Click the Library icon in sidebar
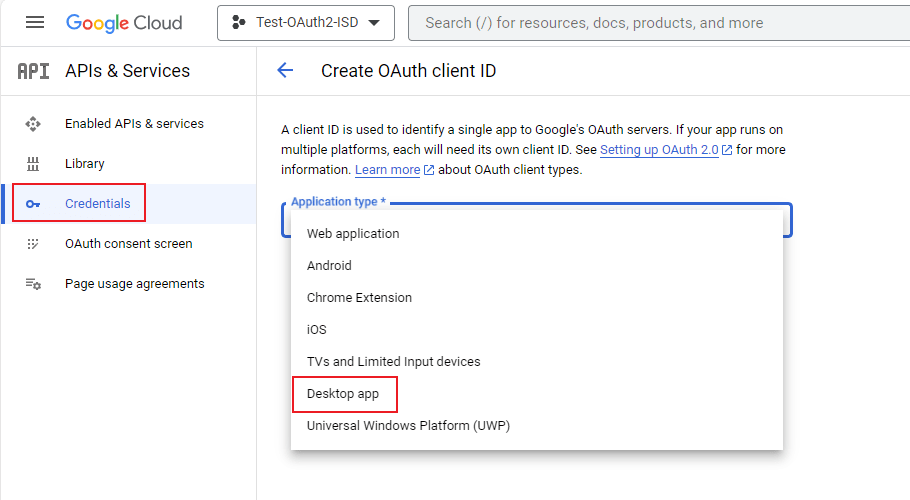The width and height of the screenshot is (910, 500). coord(33,164)
